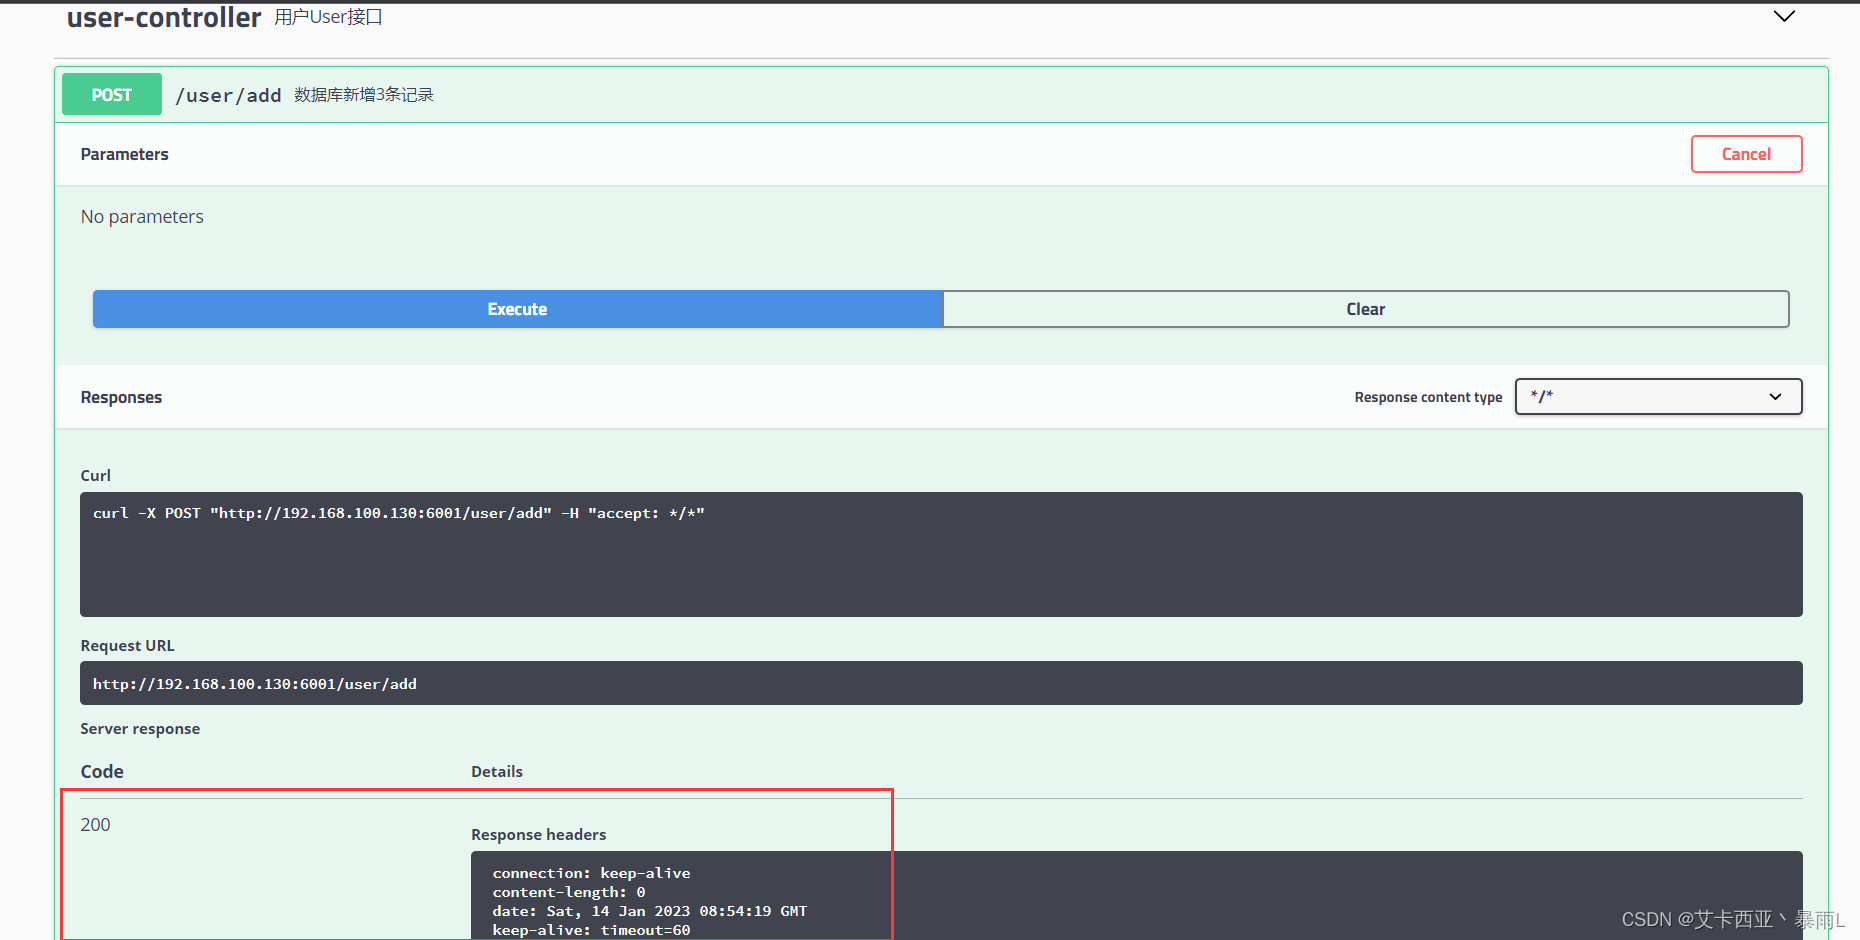Open the Response content type dropdown
The width and height of the screenshot is (1860, 940).
tap(1658, 396)
